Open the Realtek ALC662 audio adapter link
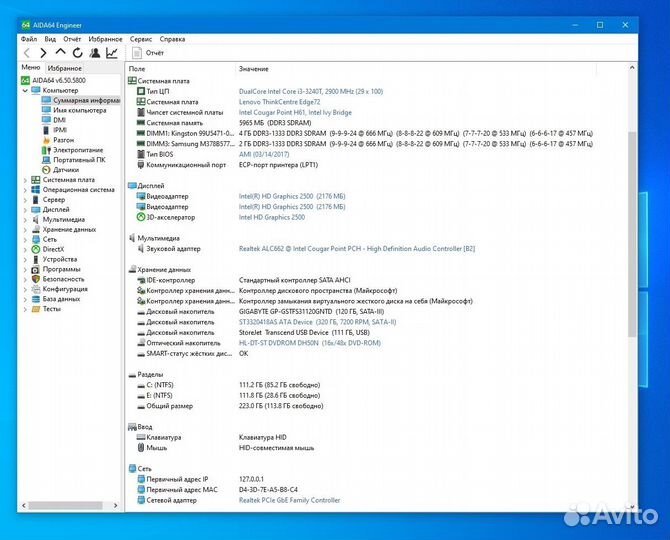This screenshot has height=540, width=670. coord(357,249)
